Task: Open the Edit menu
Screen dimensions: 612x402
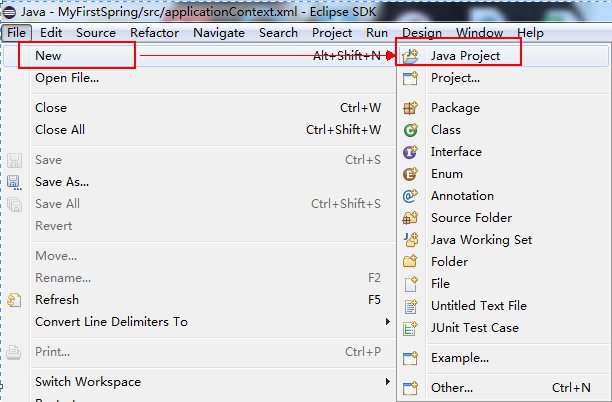Action: tap(51, 33)
